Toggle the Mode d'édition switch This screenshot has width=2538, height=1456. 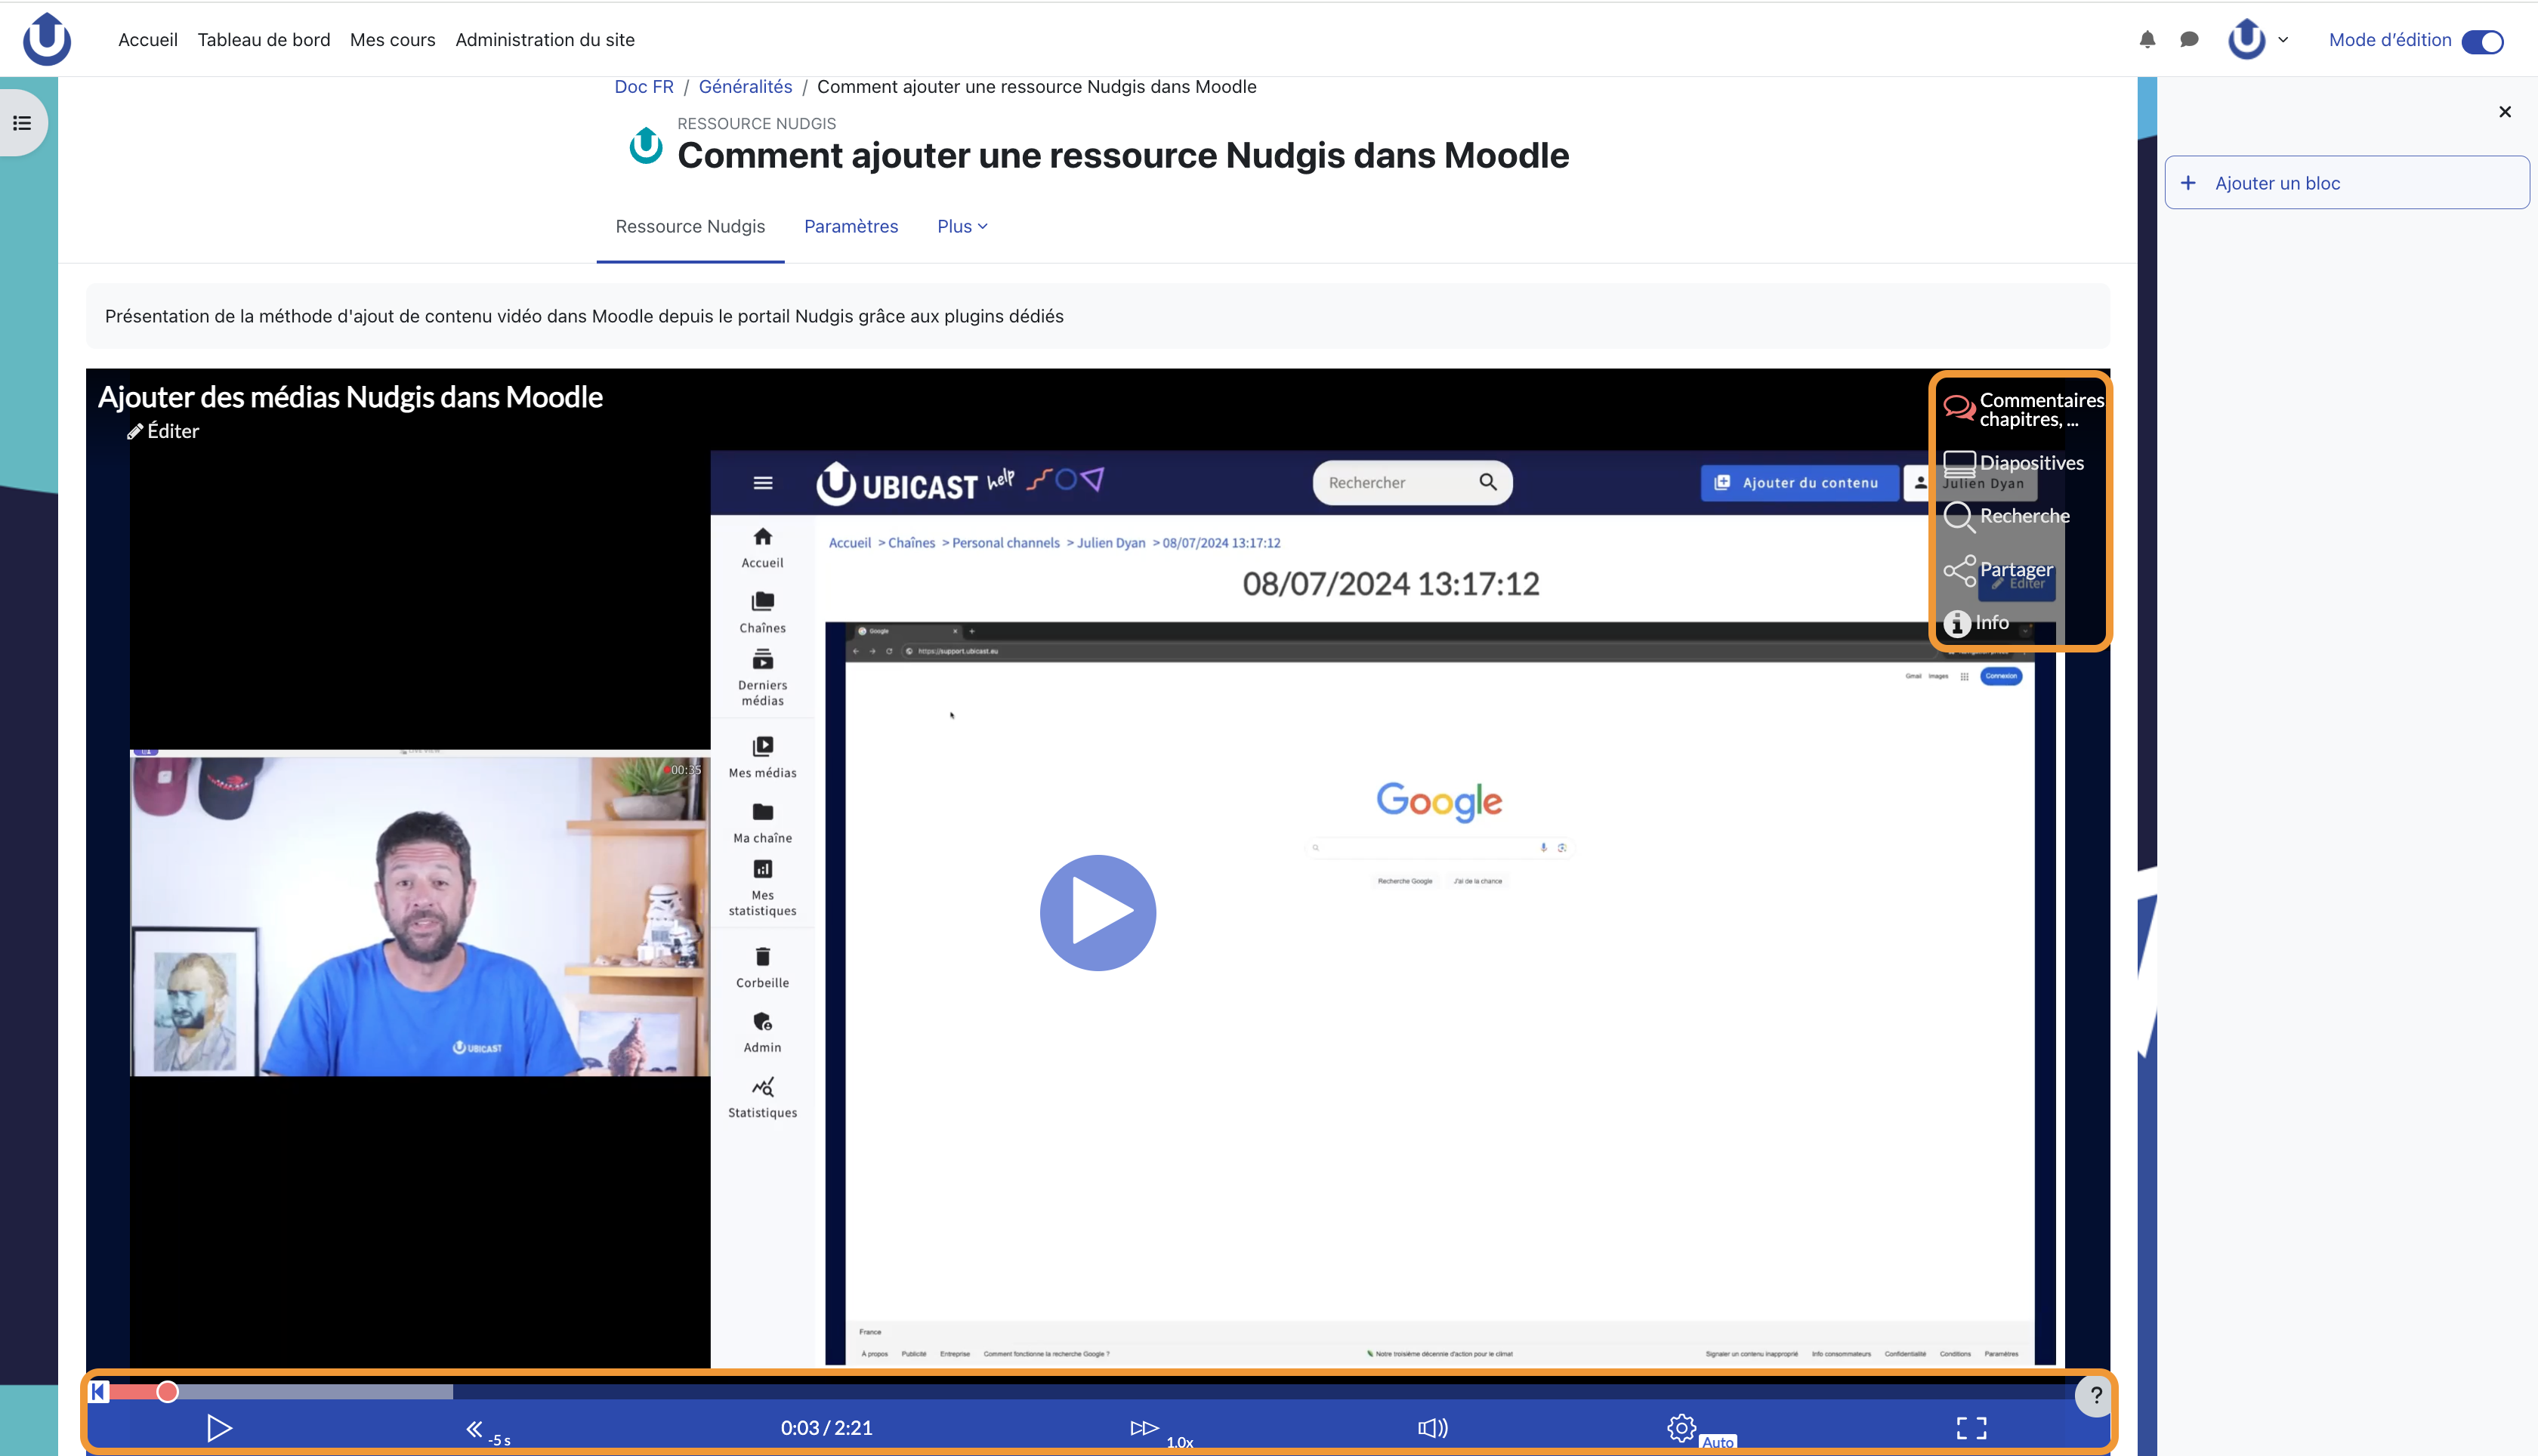click(x=2482, y=41)
